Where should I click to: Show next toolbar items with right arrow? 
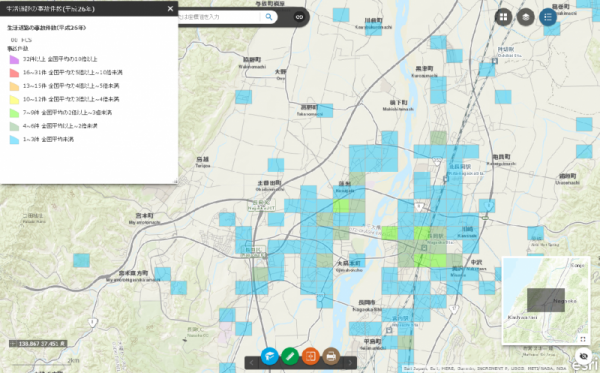[350, 362]
